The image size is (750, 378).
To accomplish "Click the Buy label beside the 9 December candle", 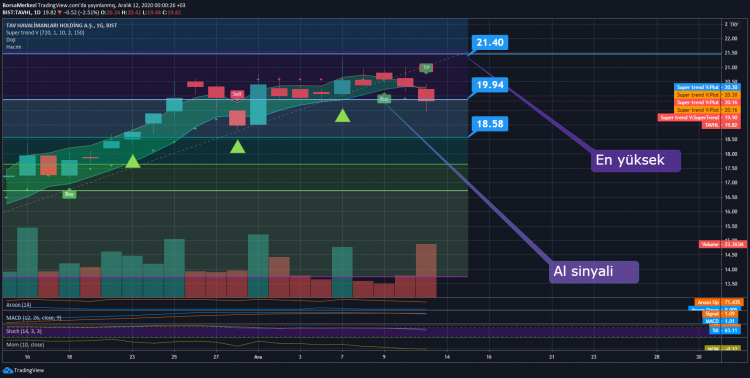I will pyautogui.click(x=384, y=99).
